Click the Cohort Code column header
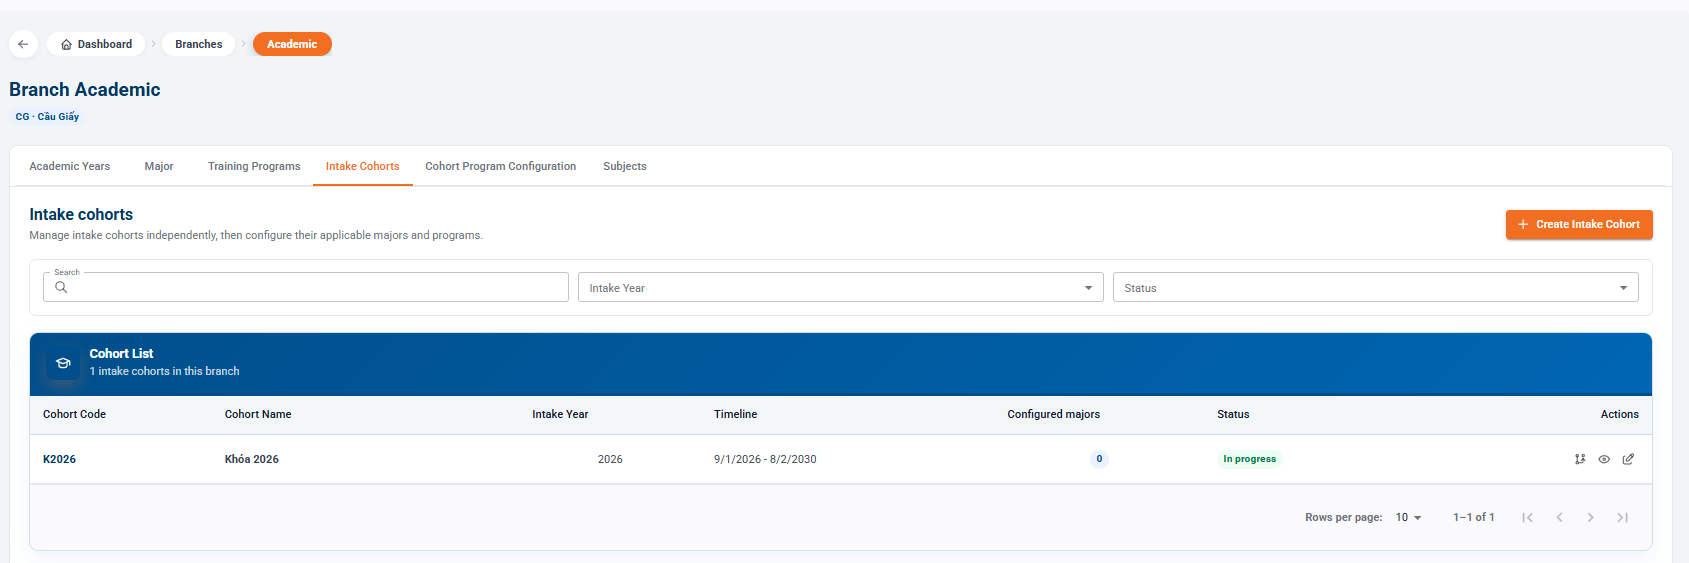The height and width of the screenshot is (563, 1689). click(x=74, y=414)
